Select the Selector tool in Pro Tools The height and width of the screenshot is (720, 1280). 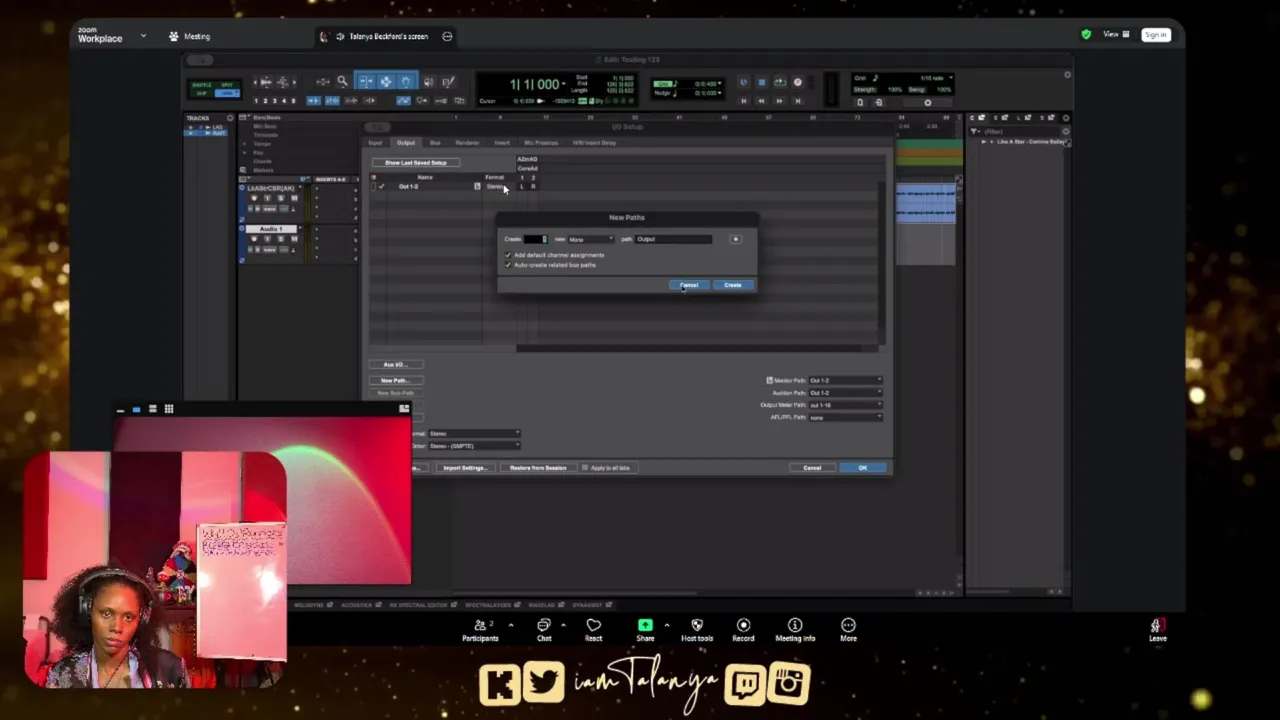point(386,82)
